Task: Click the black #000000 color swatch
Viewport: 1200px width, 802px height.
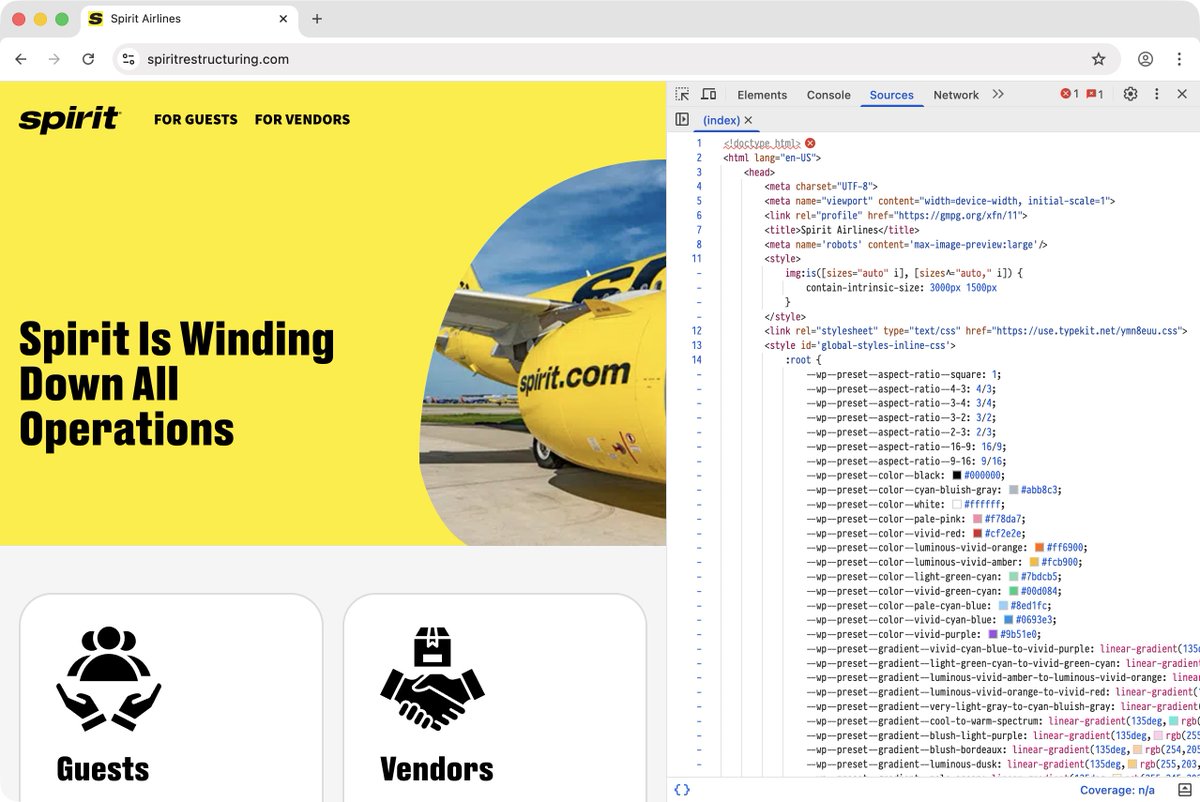Action: point(957,476)
